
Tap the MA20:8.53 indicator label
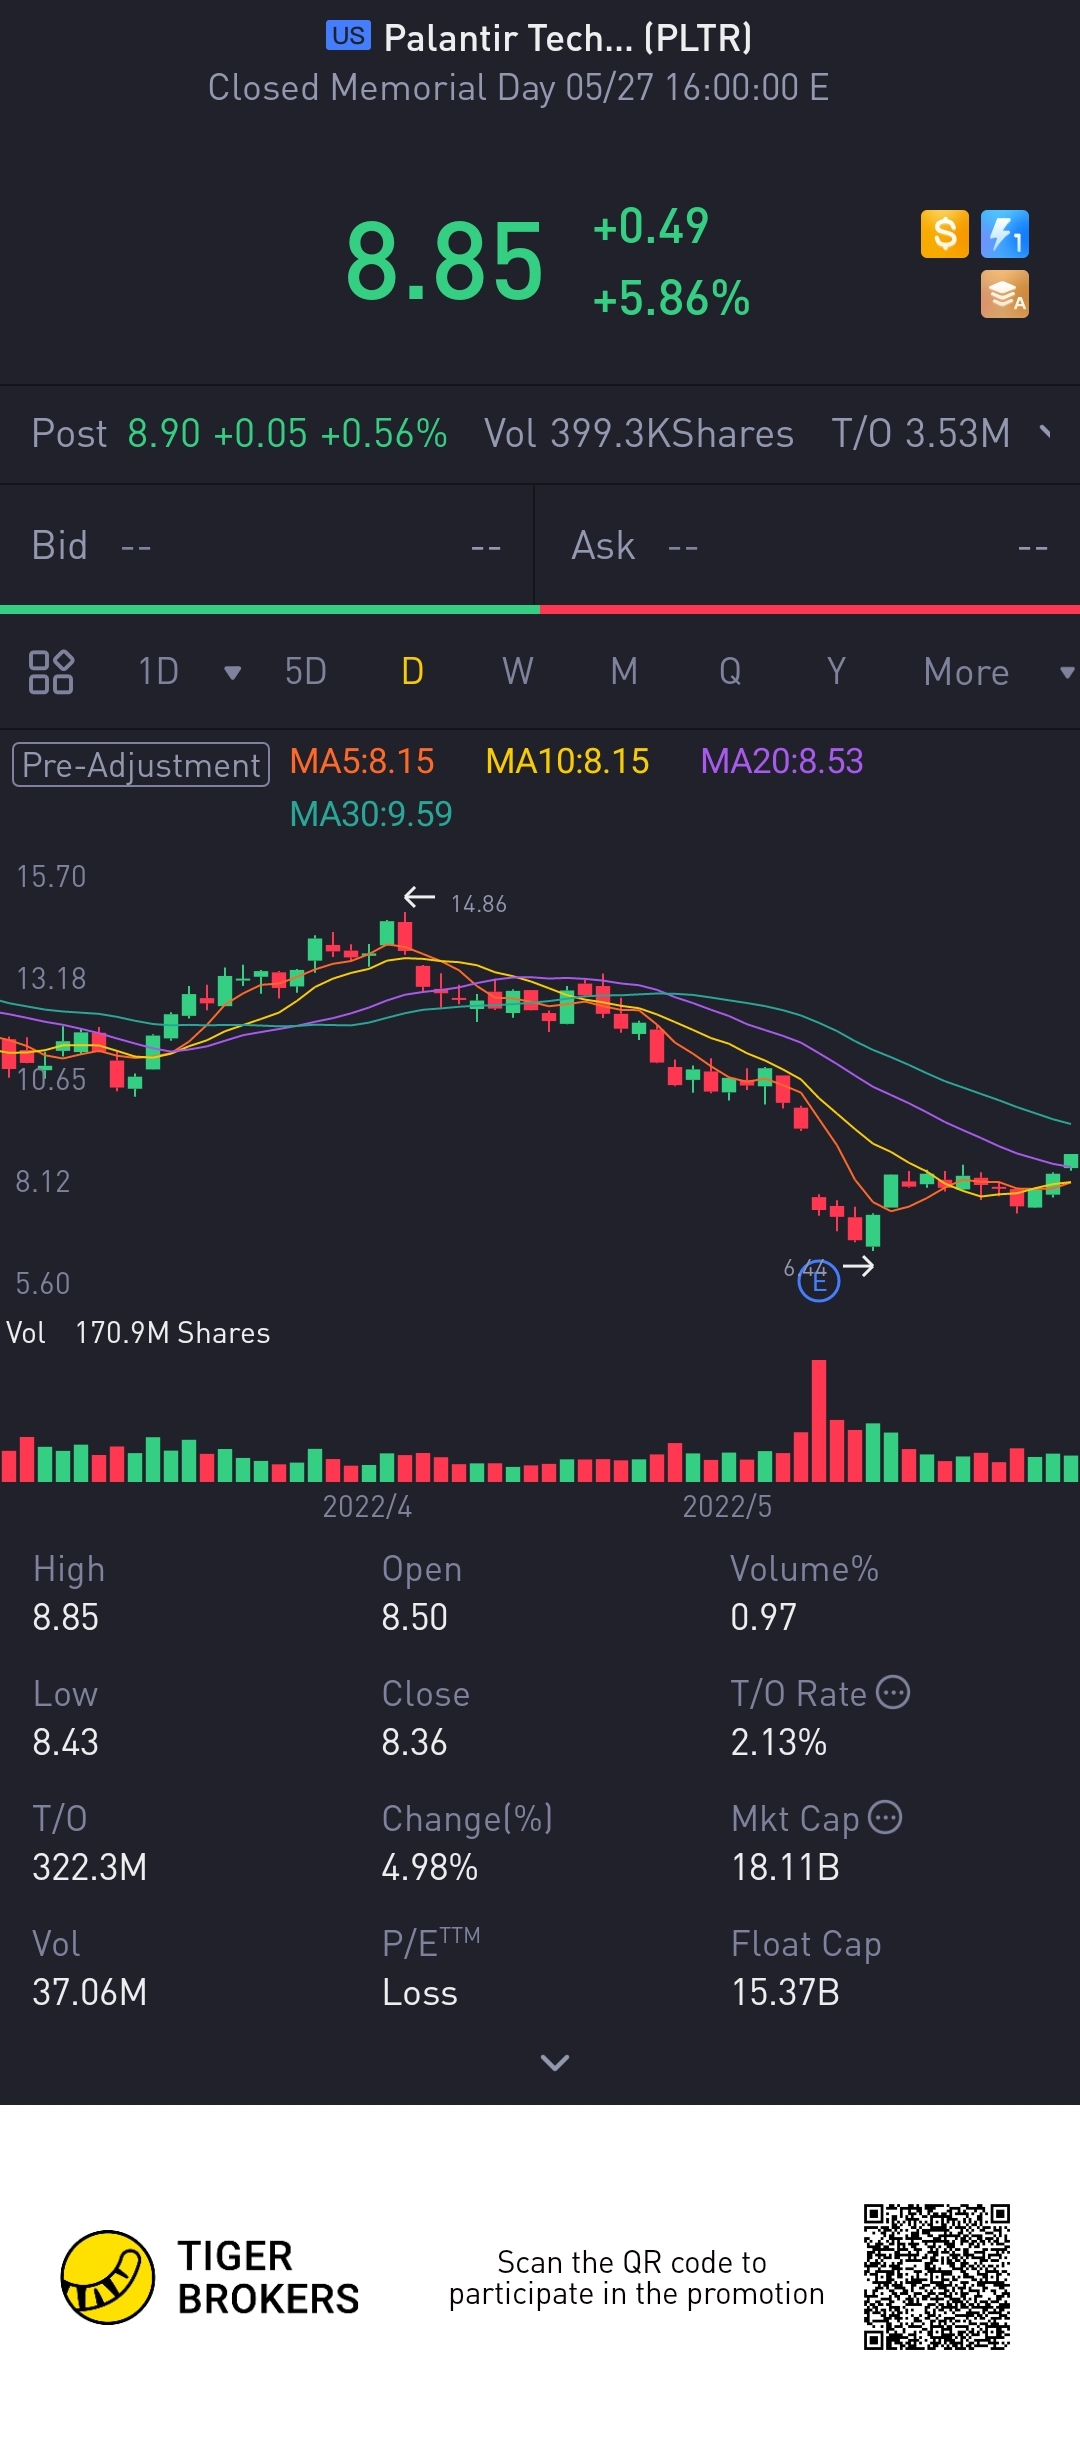tap(782, 761)
